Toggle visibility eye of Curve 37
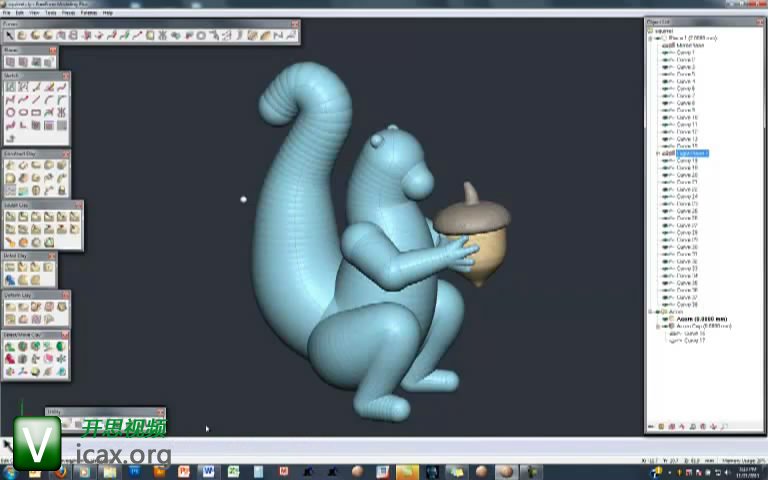 [x=665, y=298]
